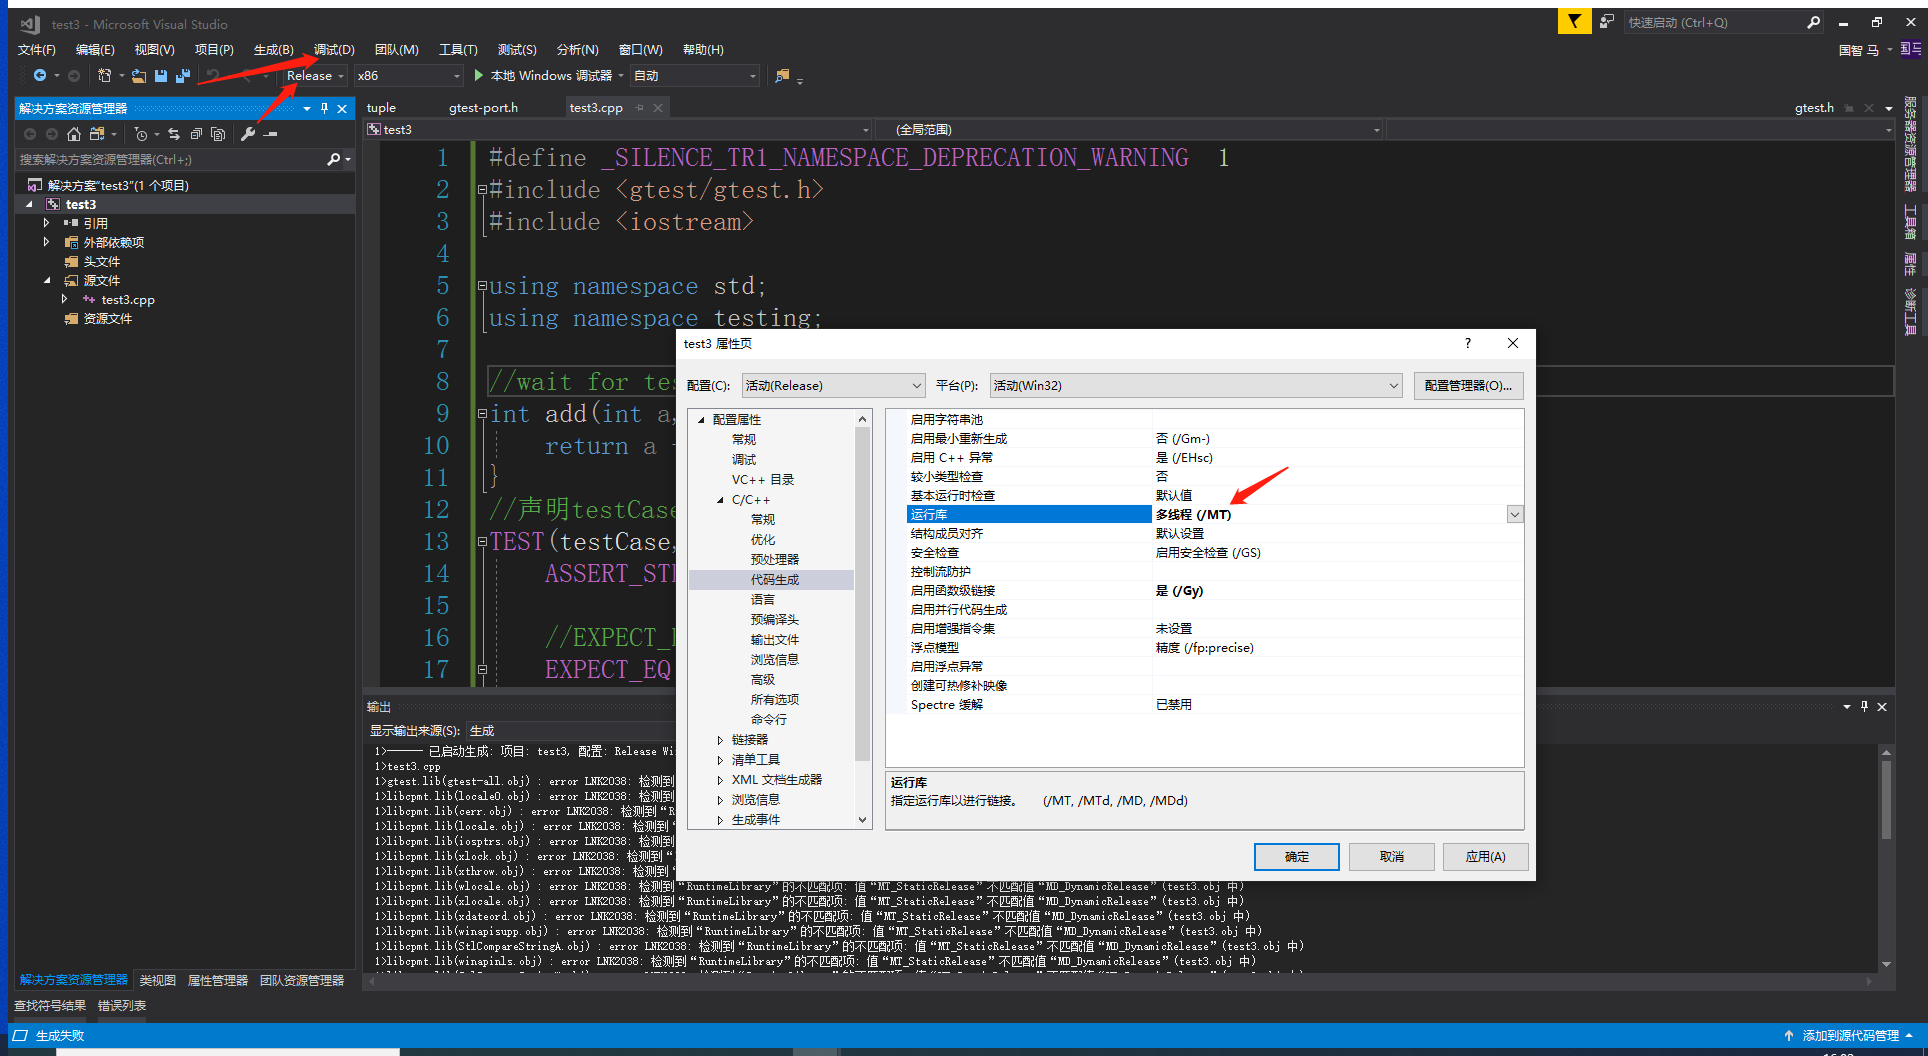Click the Open File icon on the toolbar
This screenshot has height=1056, width=1928.
pyautogui.click(x=137, y=75)
